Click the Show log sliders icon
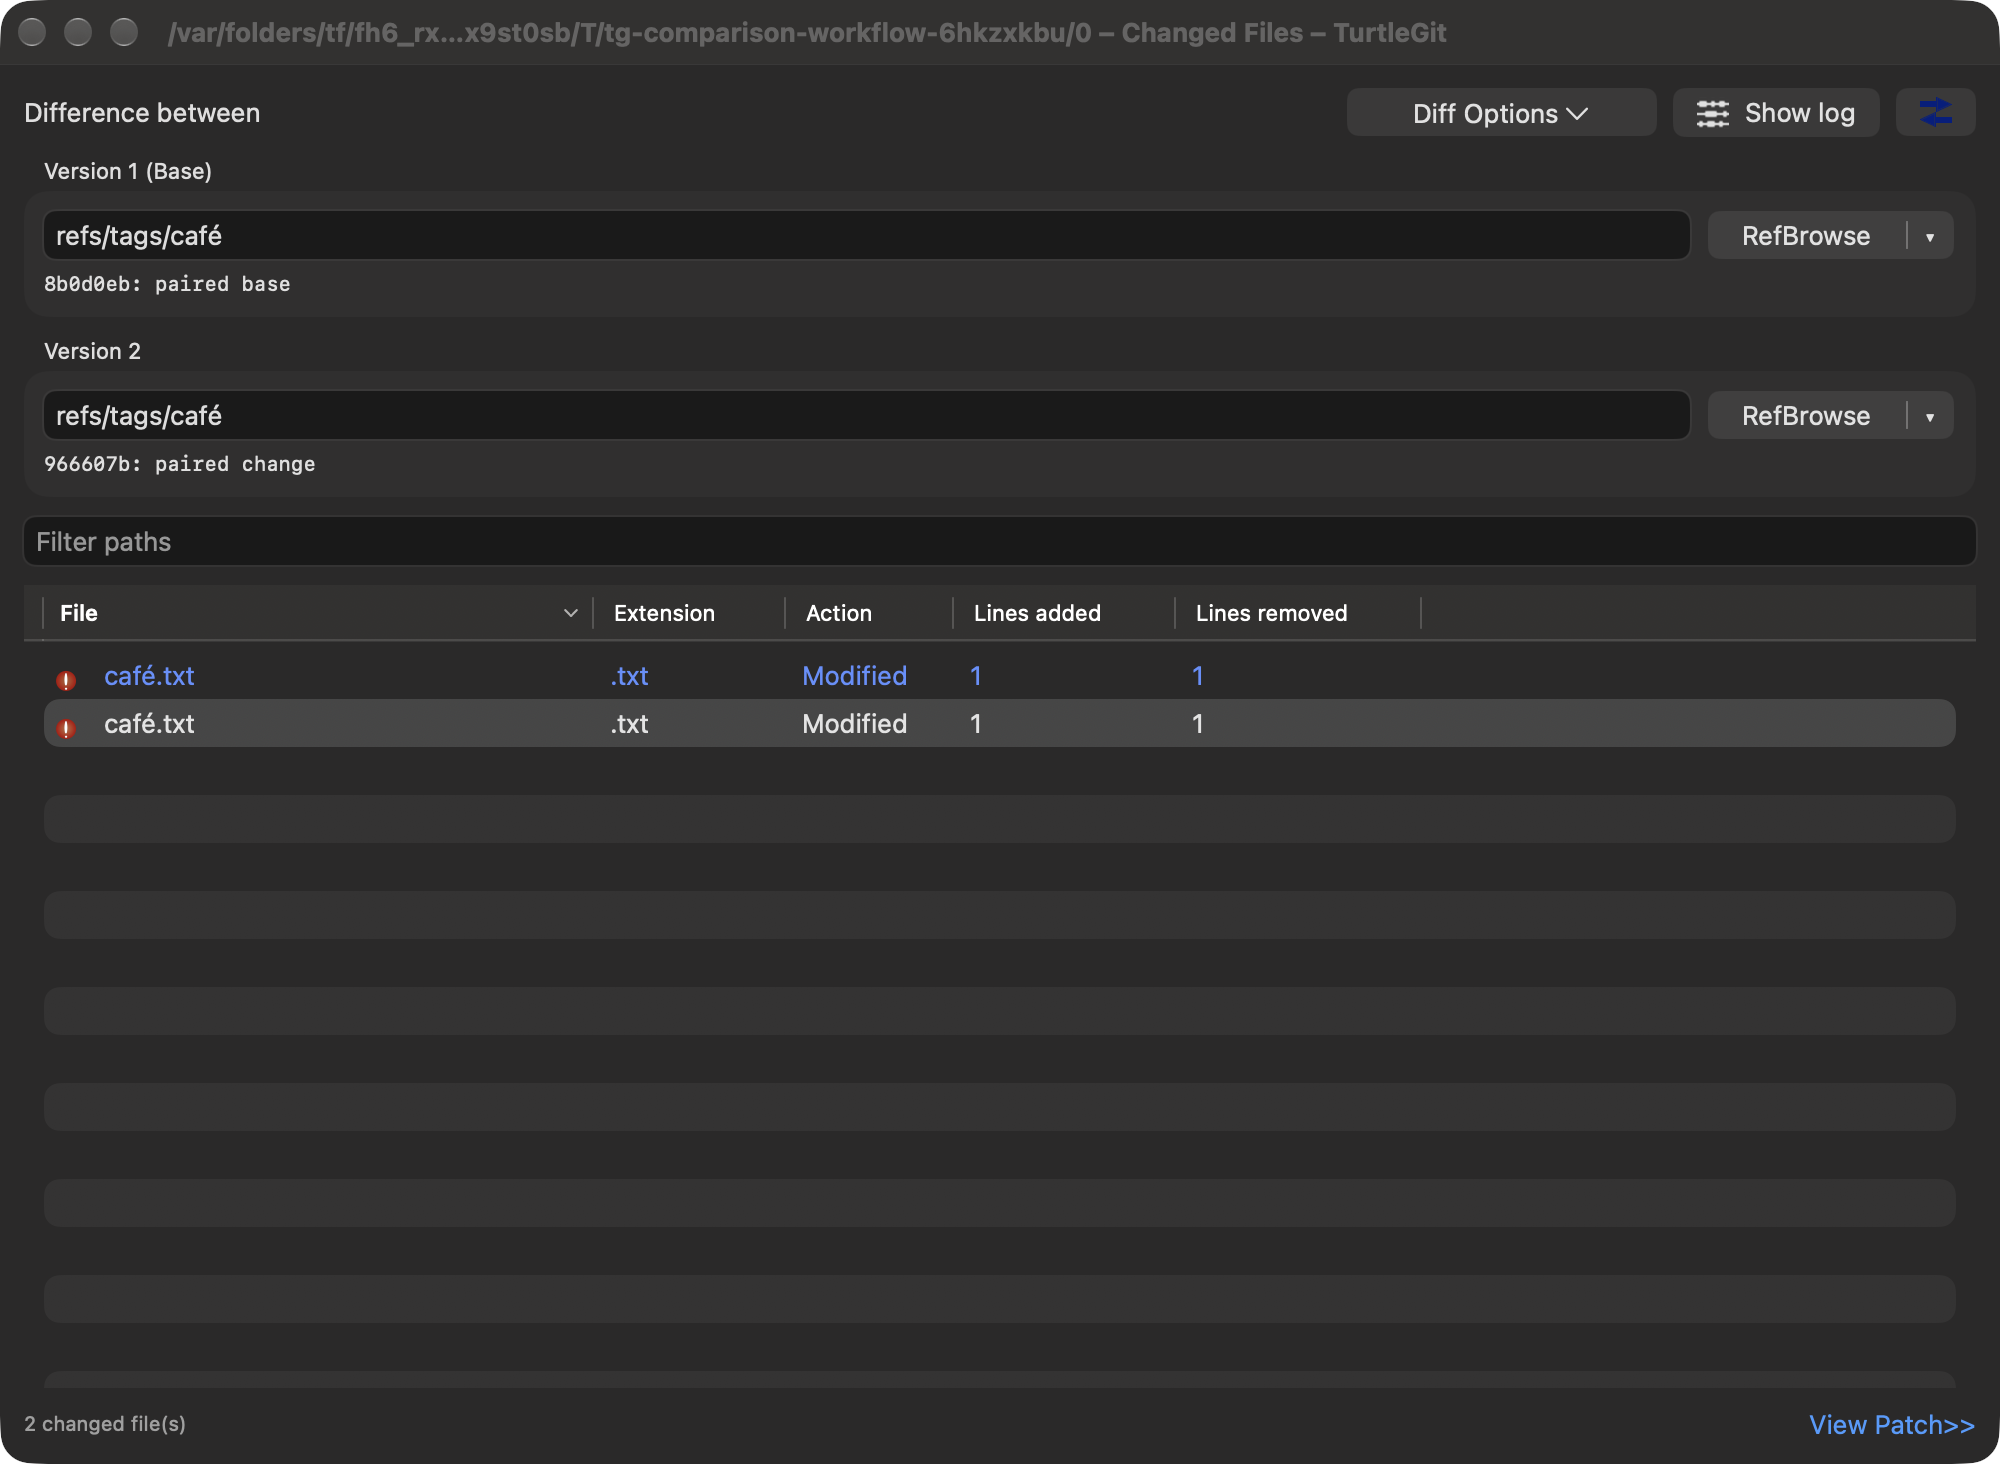The width and height of the screenshot is (2000, 1464). pos(1712,114)
